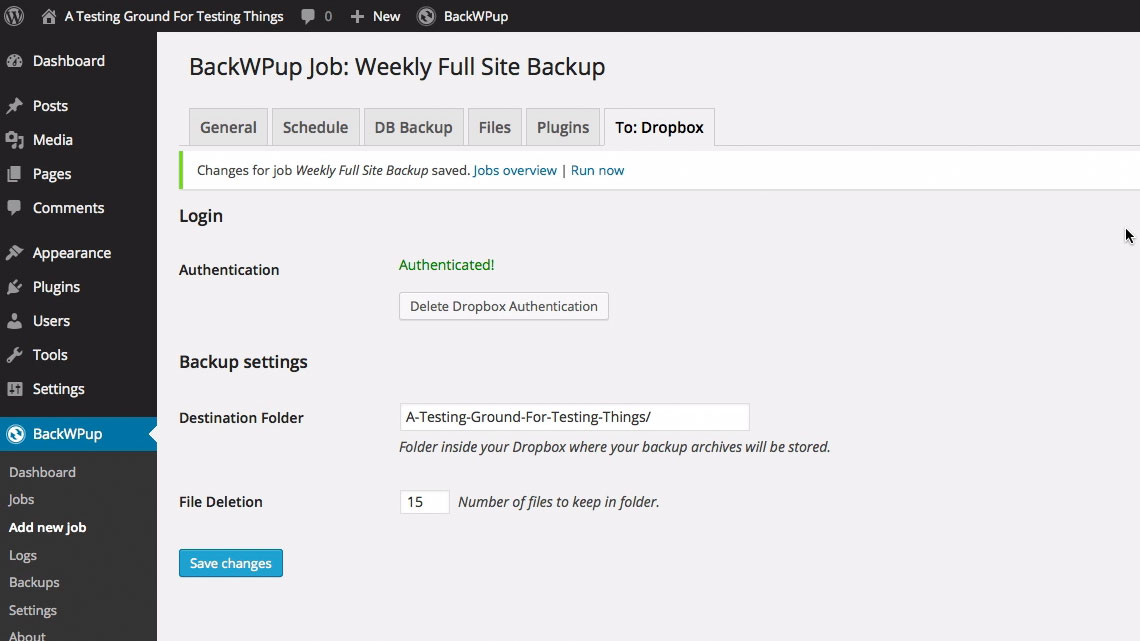Select the Plugins tab of the job

coord(563,127)
